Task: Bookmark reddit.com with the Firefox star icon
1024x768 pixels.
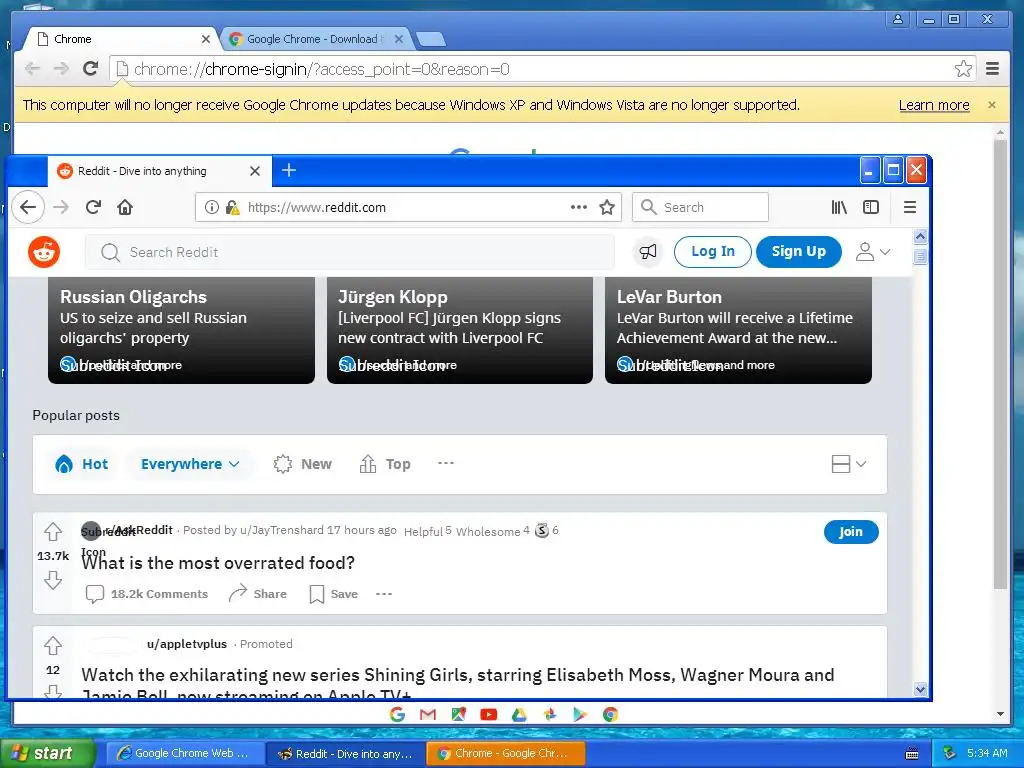Action: point(607,208)
